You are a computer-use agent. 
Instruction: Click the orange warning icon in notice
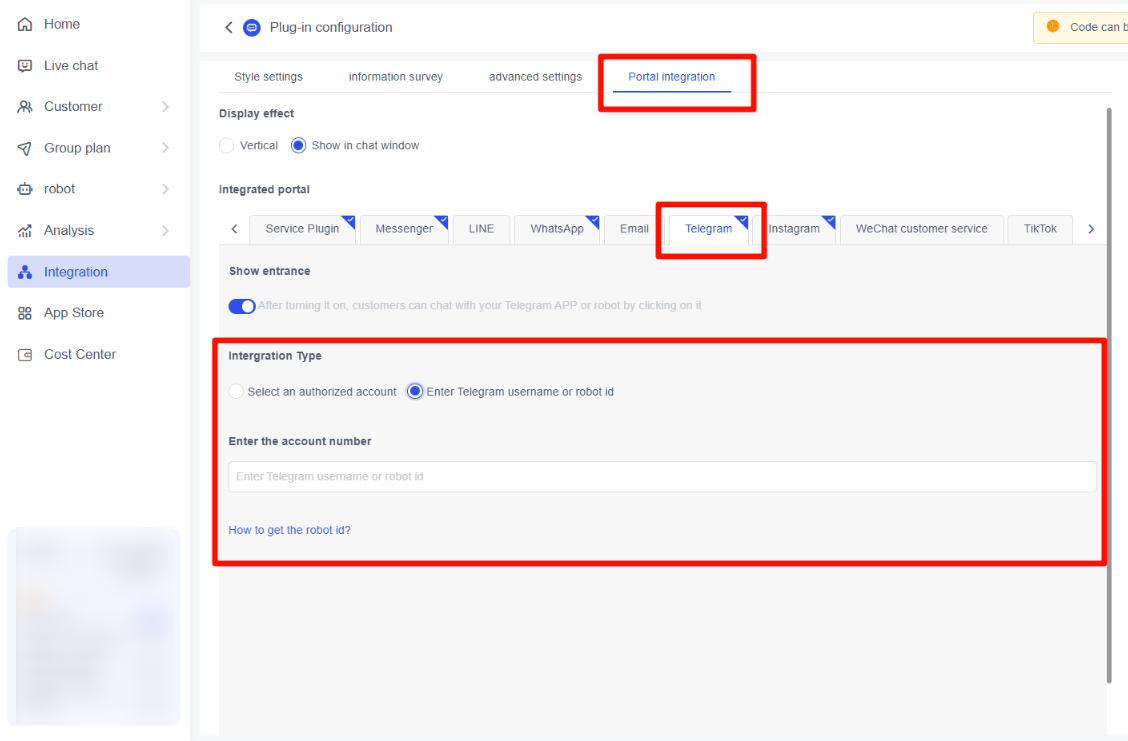point(1052,27)
